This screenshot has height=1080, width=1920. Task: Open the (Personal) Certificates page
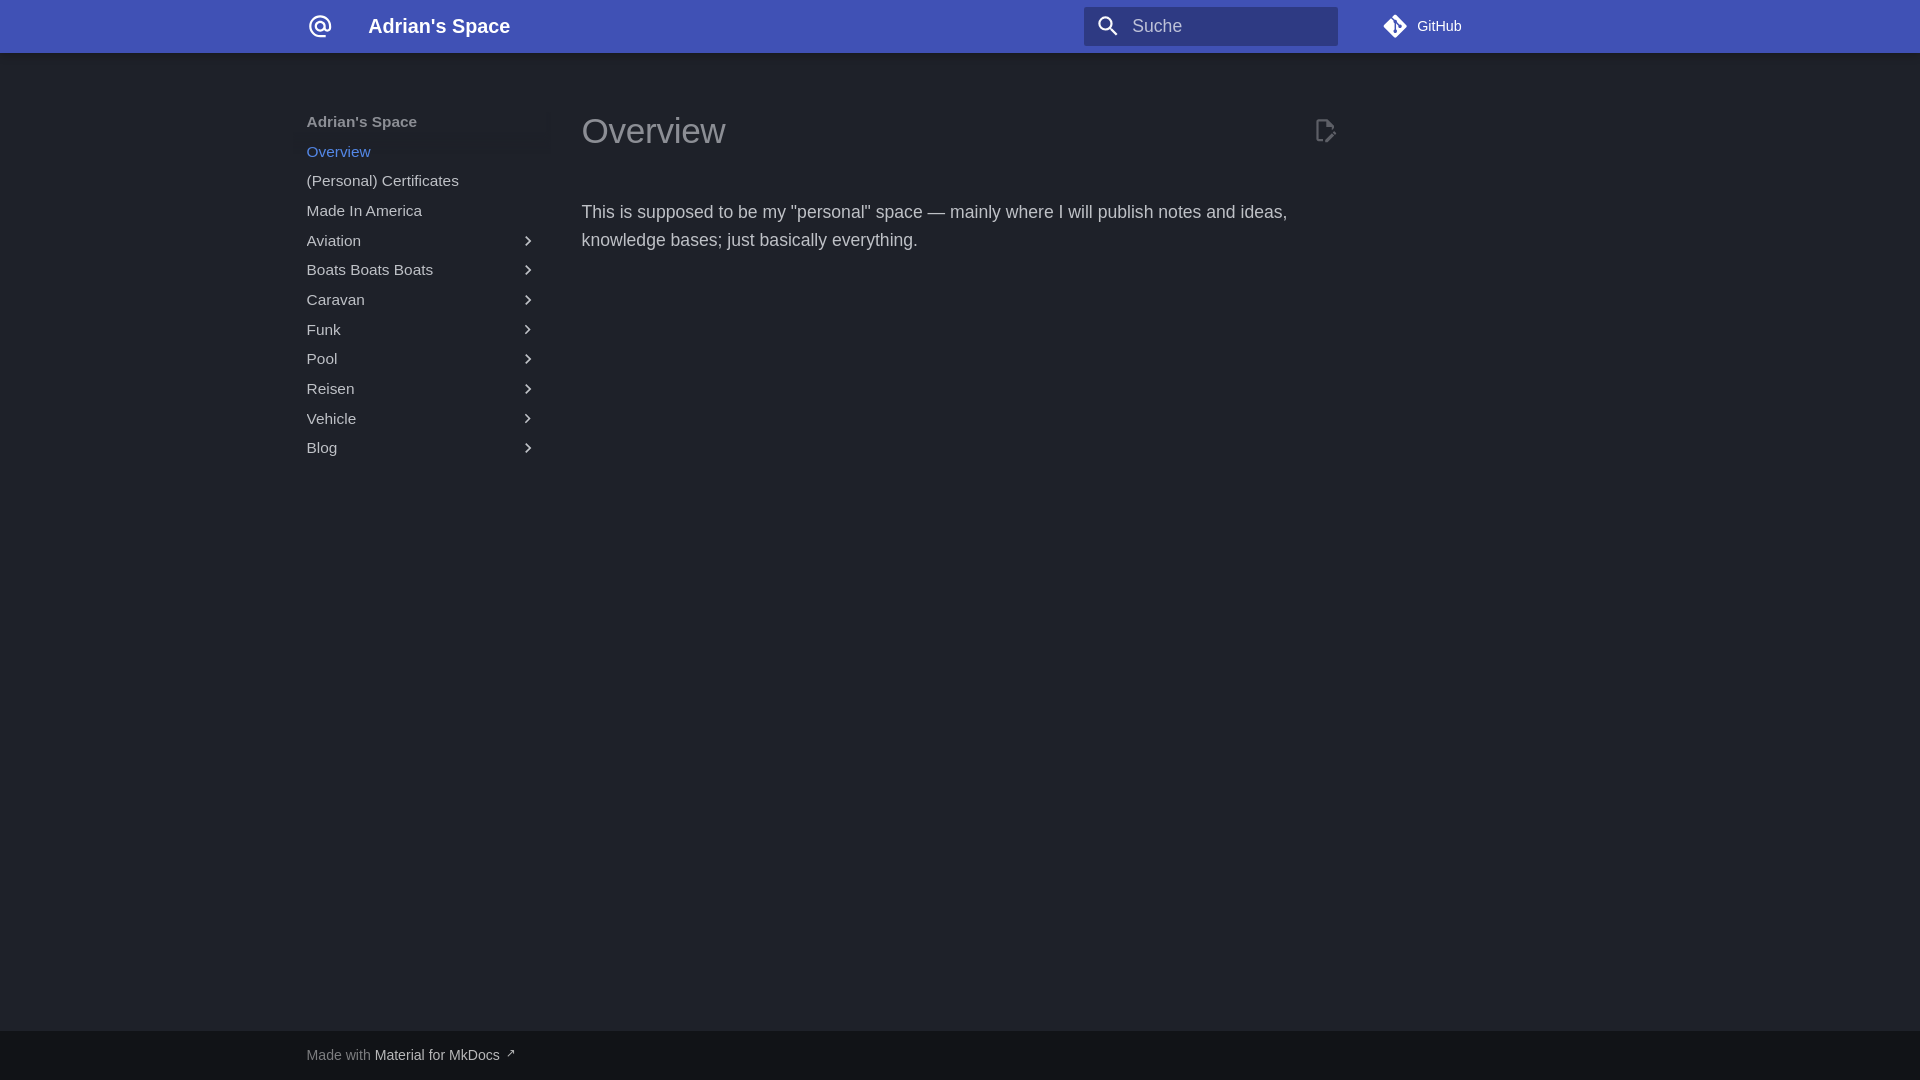click(382, 181)
